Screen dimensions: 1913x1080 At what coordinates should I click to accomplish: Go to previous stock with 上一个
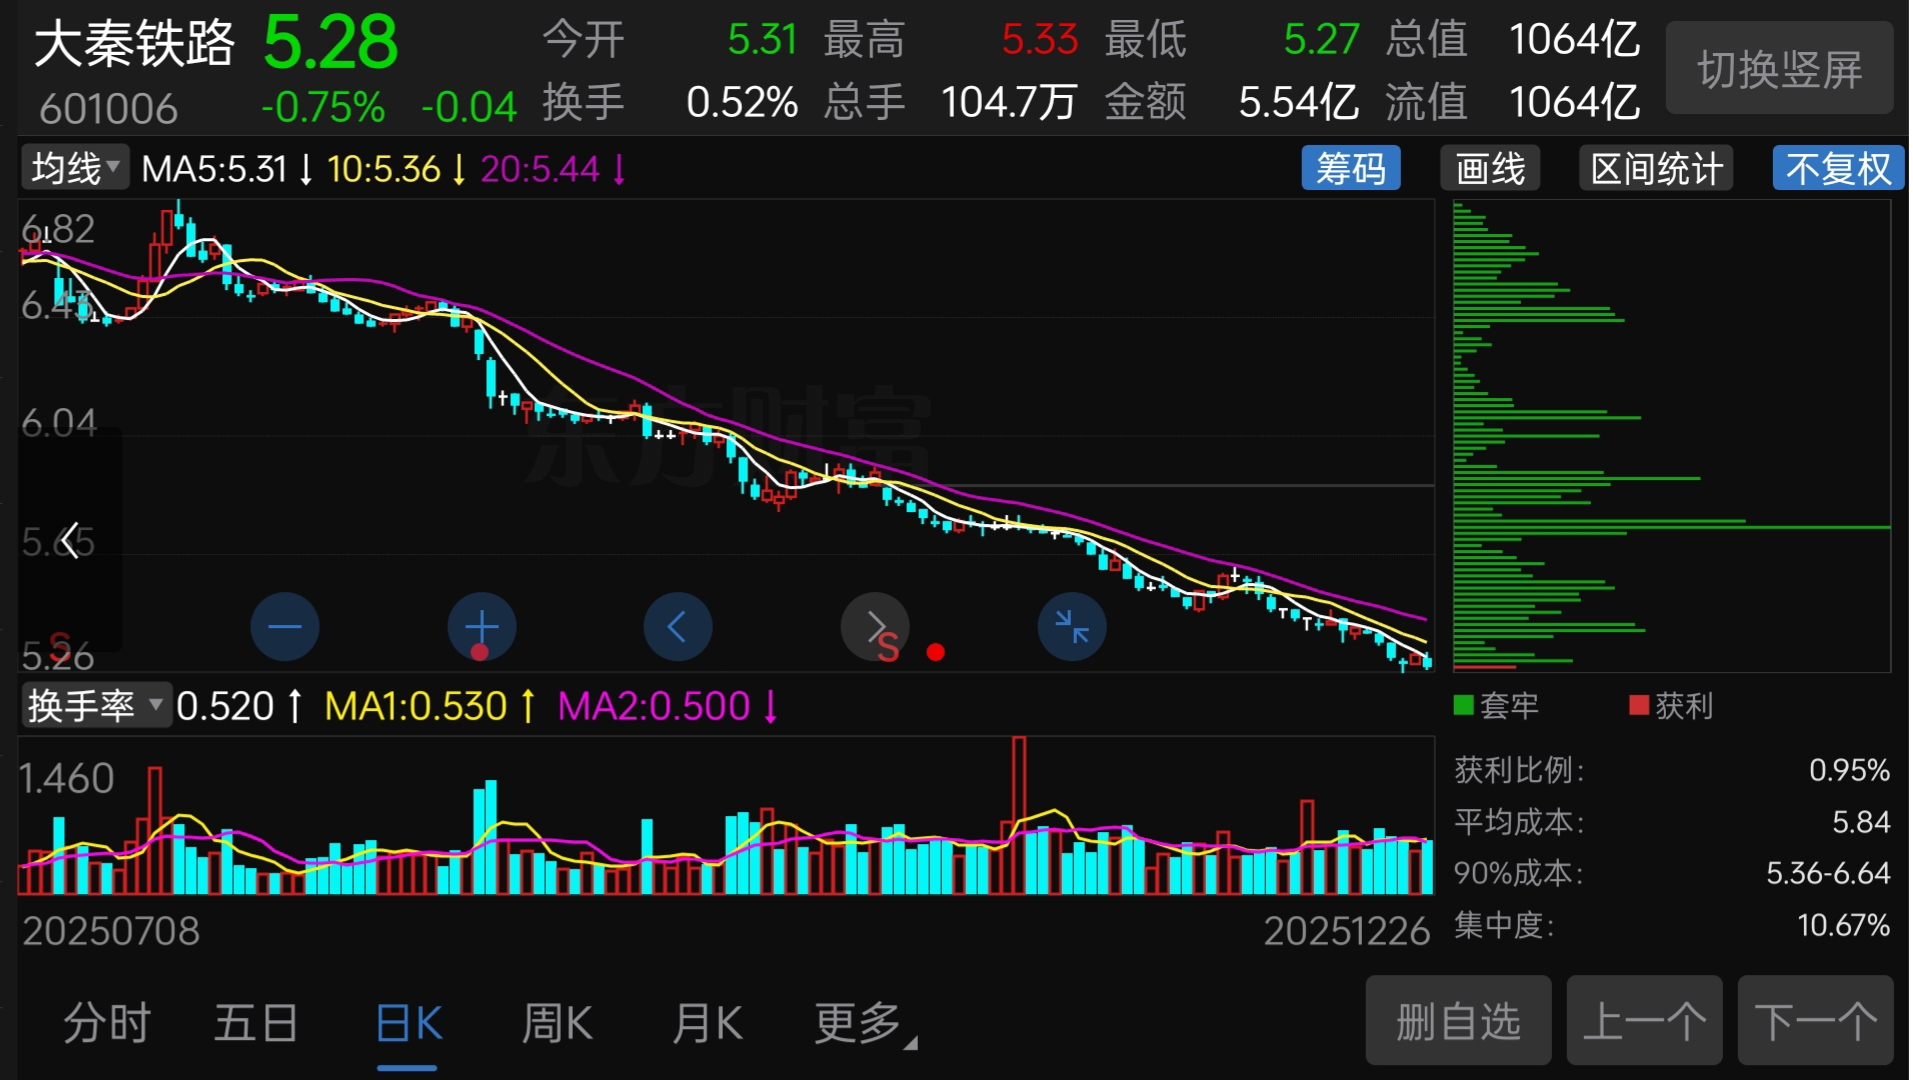pyautogui.click(x=1644, y=1021)
